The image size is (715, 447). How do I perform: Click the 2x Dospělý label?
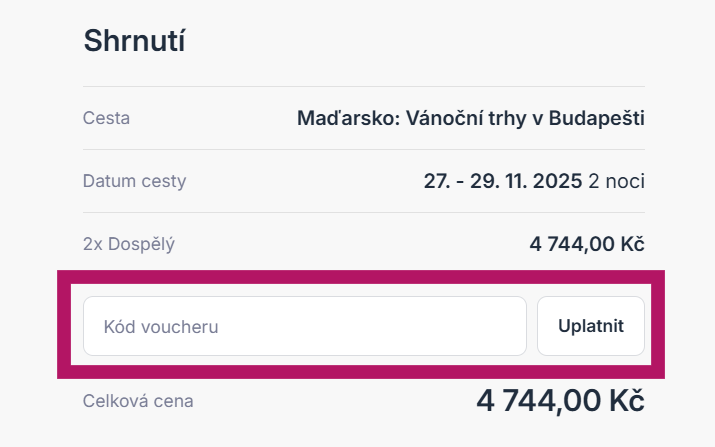point(130,243)
